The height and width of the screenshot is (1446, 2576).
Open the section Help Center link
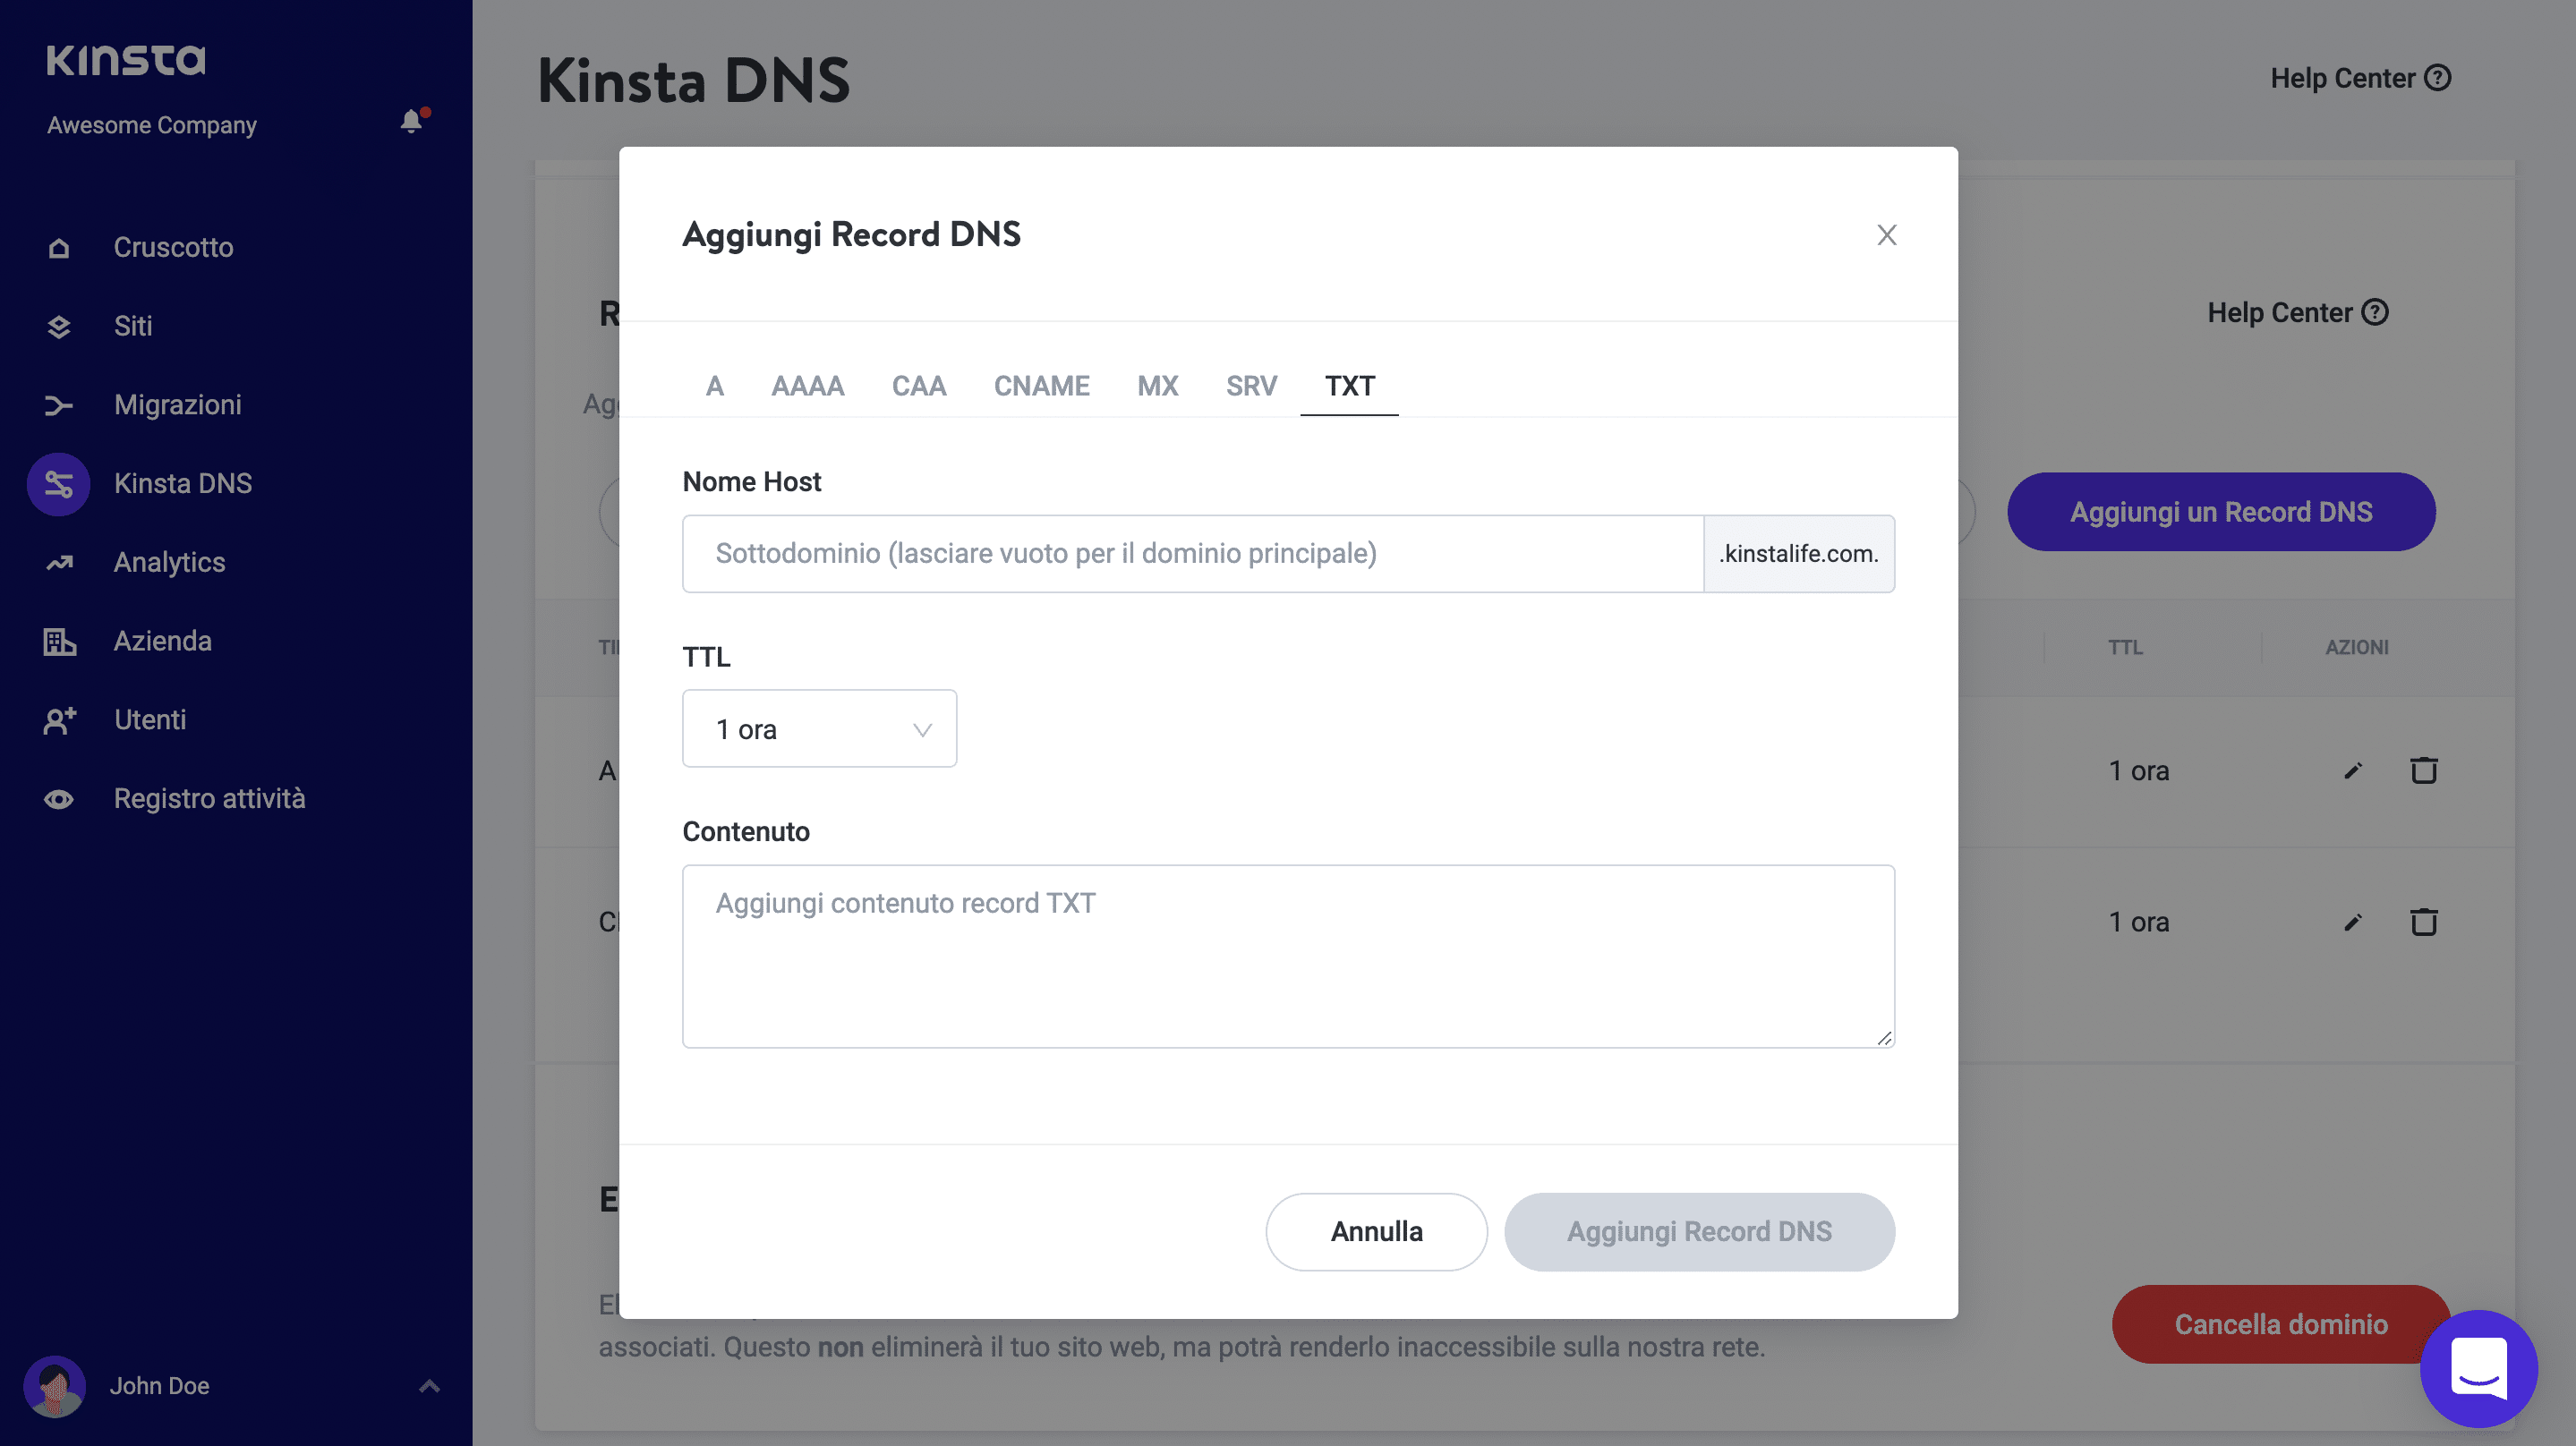click(2298, 313)
